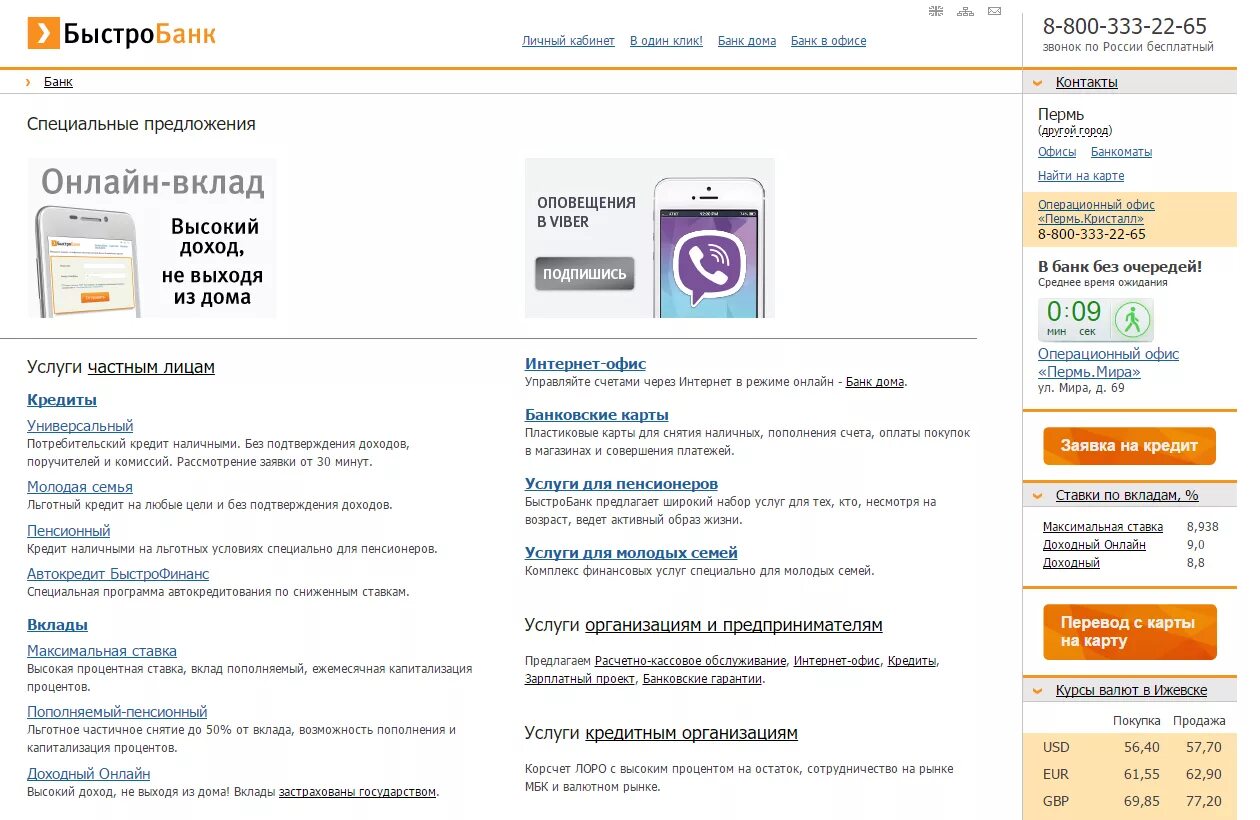
Task: Go to Банк в офисе navigation
Action: click(828, 41)
